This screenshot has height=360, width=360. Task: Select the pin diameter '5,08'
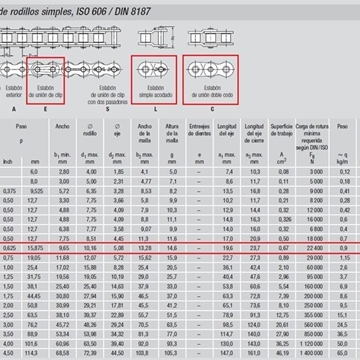click(118, 248)
